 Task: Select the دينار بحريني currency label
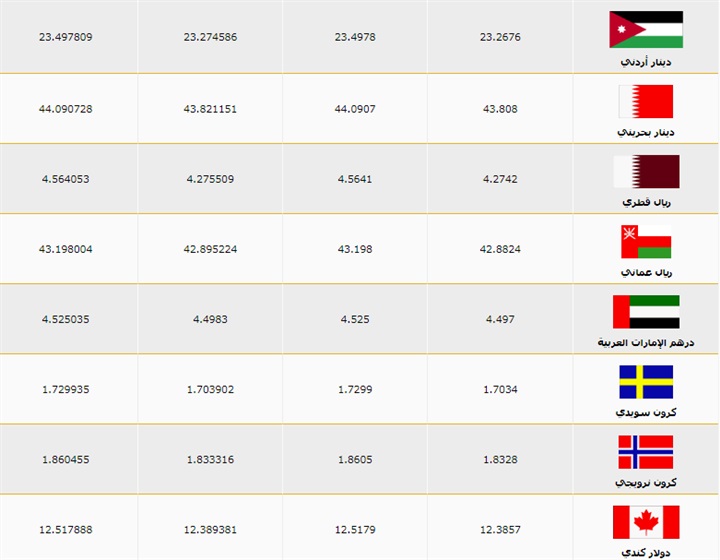click(x=646, y=132)
